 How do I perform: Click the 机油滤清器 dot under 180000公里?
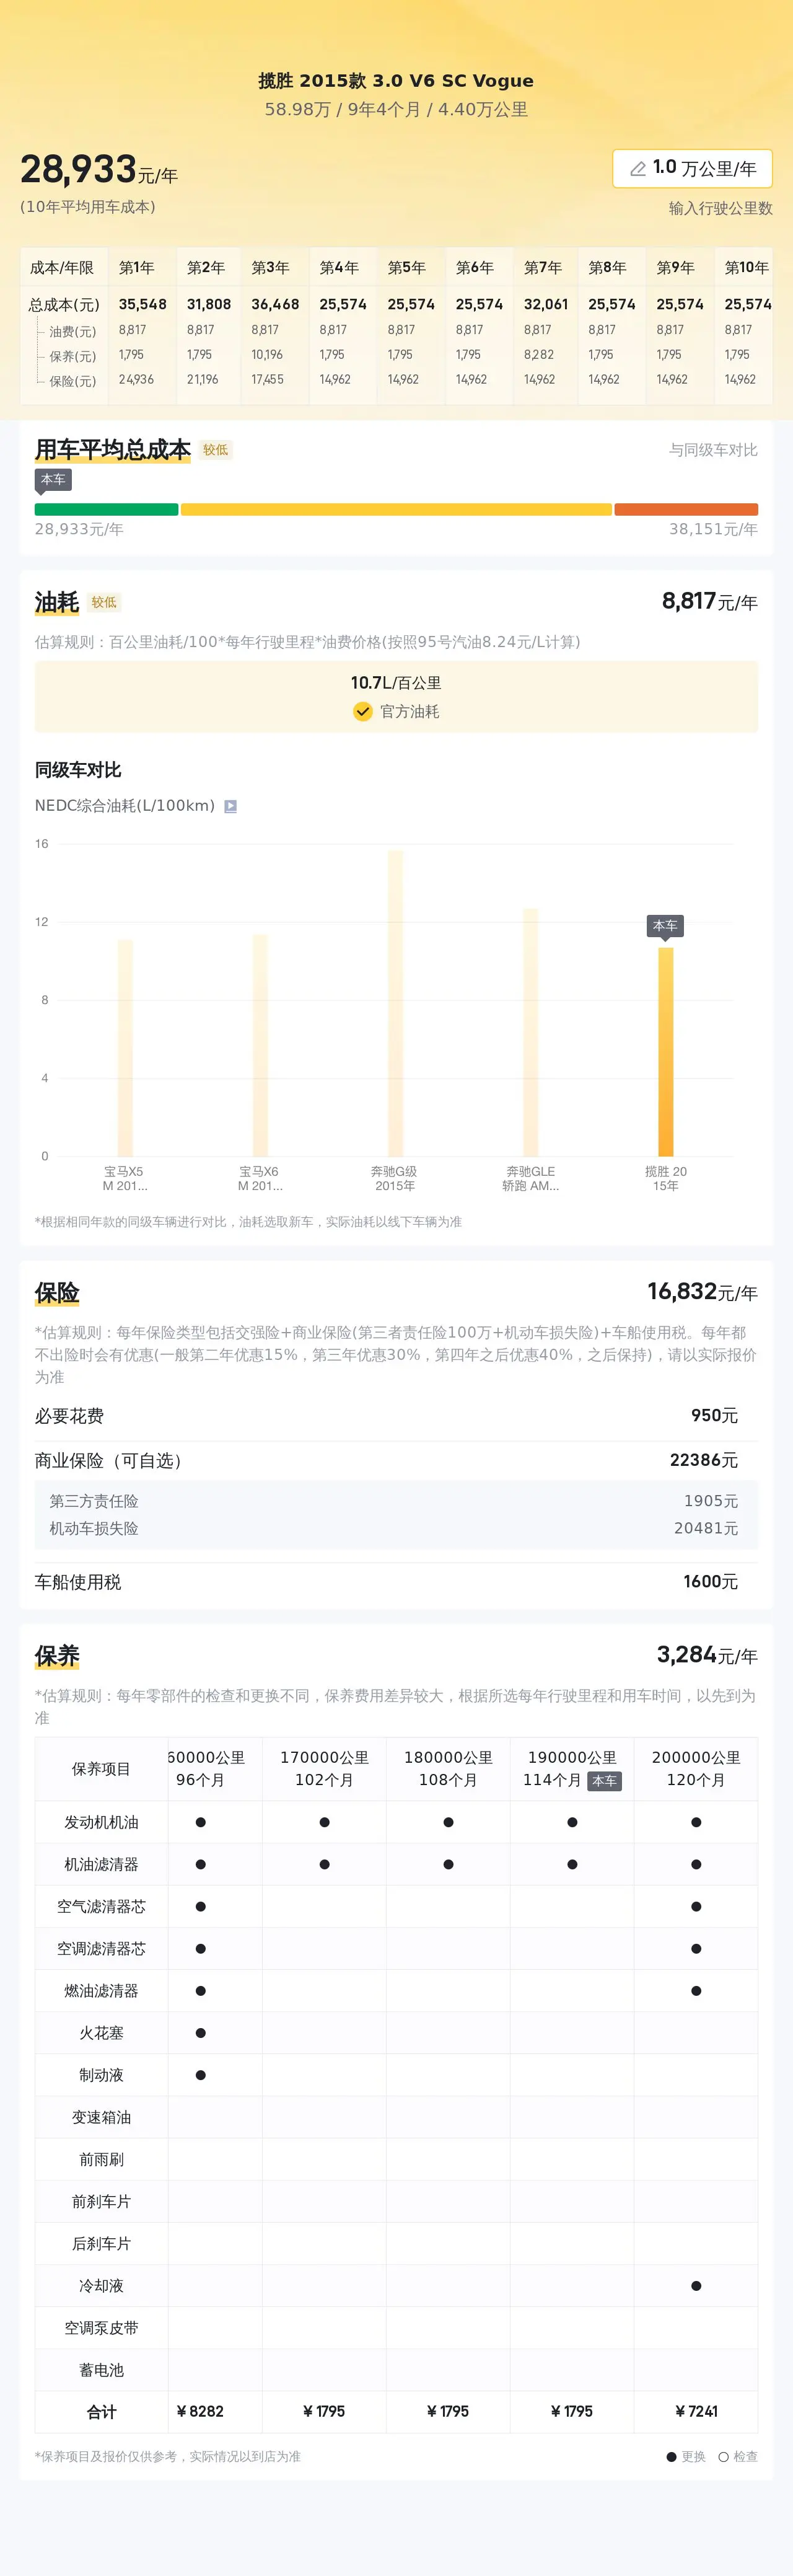(448, 1864)
